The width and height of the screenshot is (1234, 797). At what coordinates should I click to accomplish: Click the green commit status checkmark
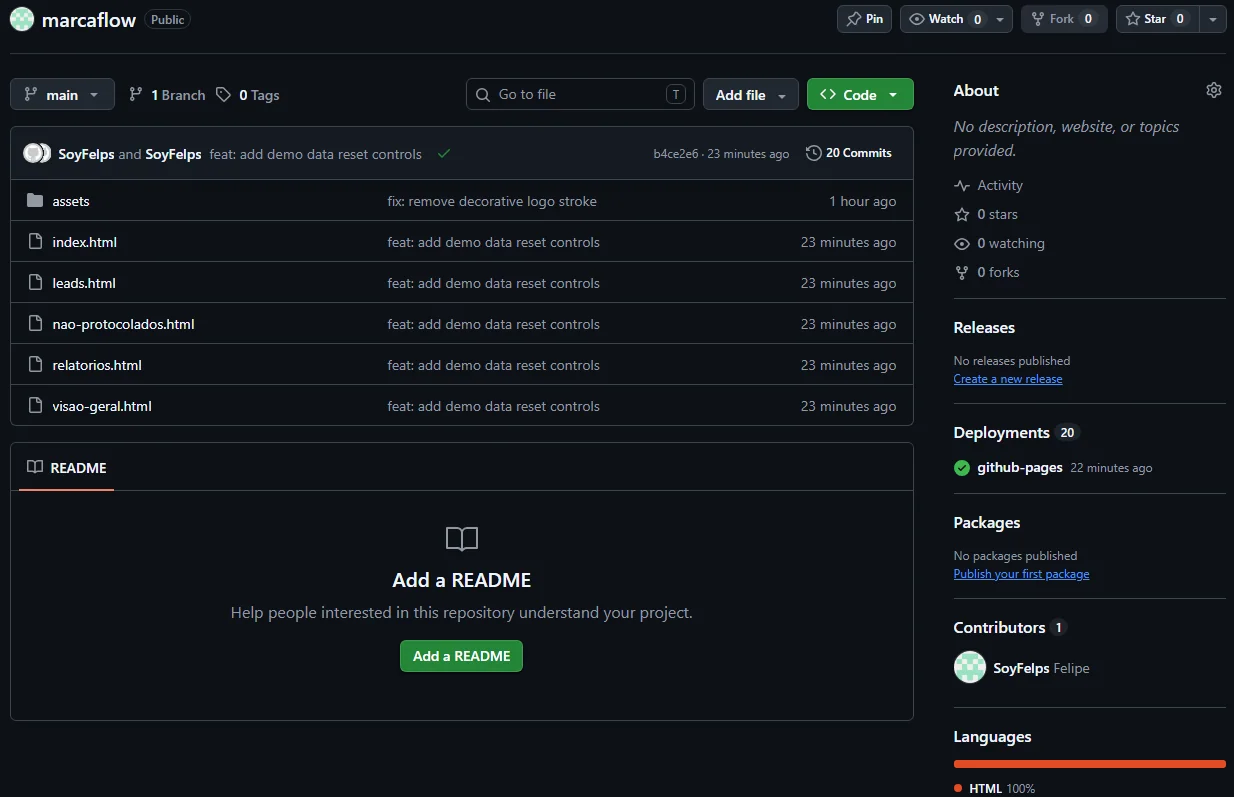[x=444, y=154]
